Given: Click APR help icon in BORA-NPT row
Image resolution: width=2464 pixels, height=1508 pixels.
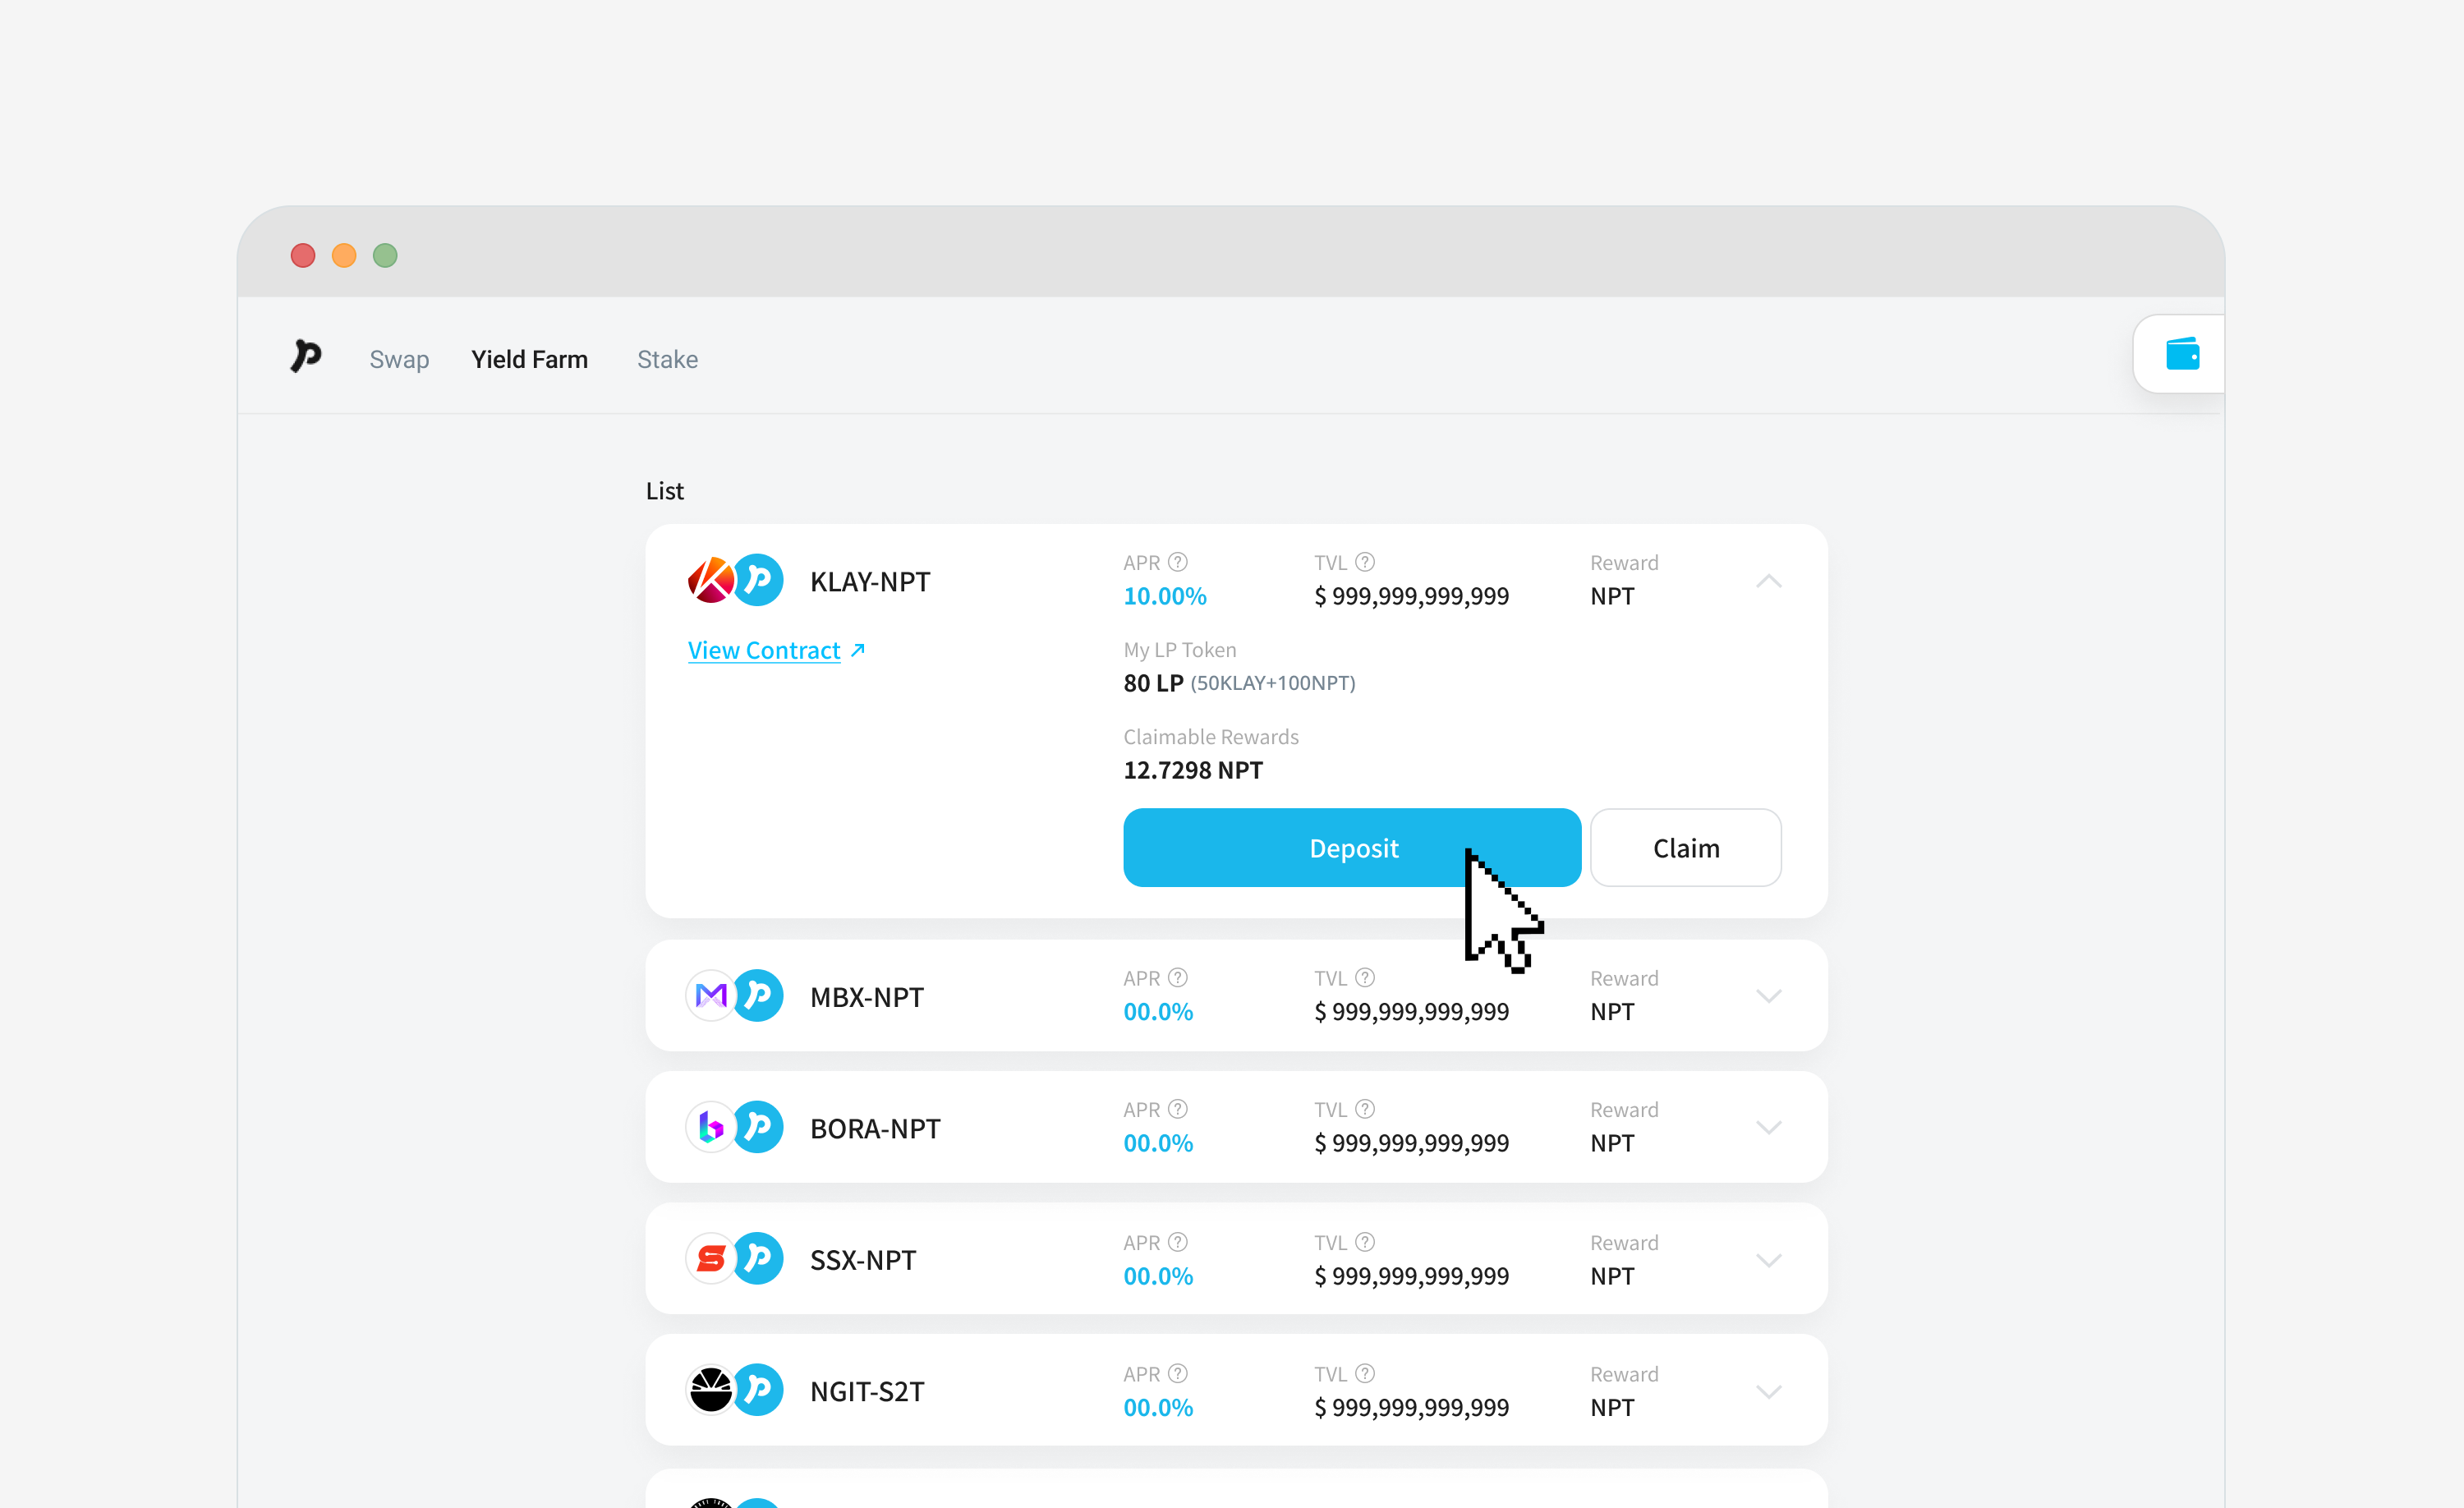Looking at the screenshot, I should tap(1178, 1109).
